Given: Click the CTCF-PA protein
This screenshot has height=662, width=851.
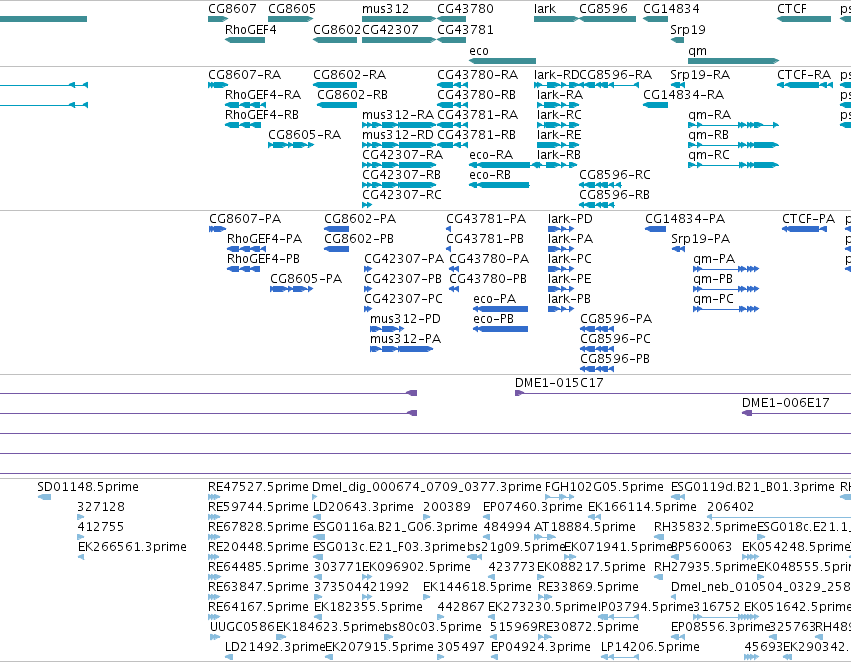Looking at the screenshot, I should [804, 229].
